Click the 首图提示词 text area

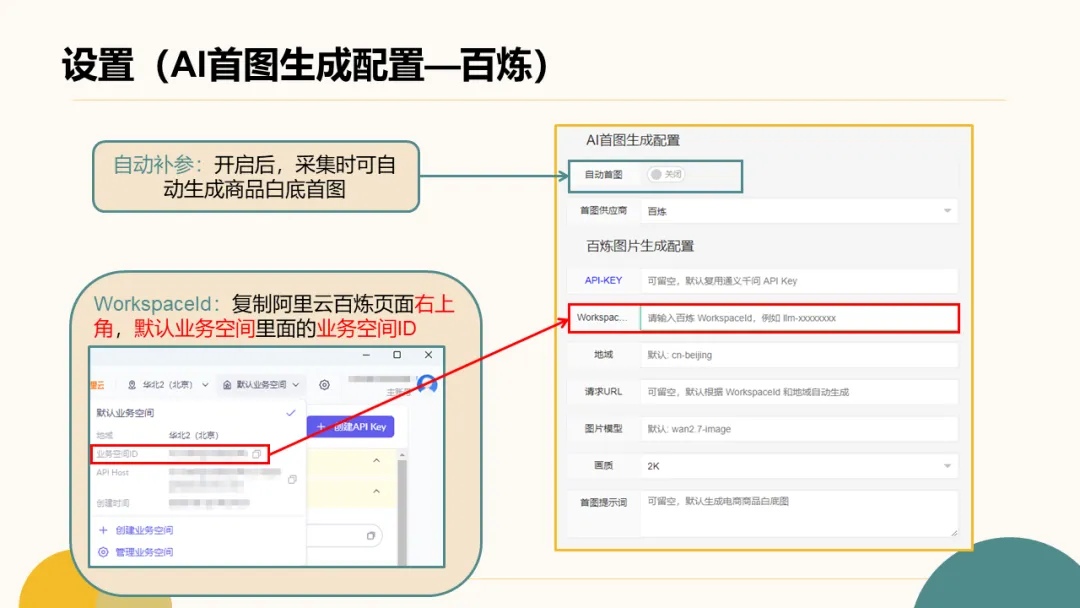coord(799,514)
